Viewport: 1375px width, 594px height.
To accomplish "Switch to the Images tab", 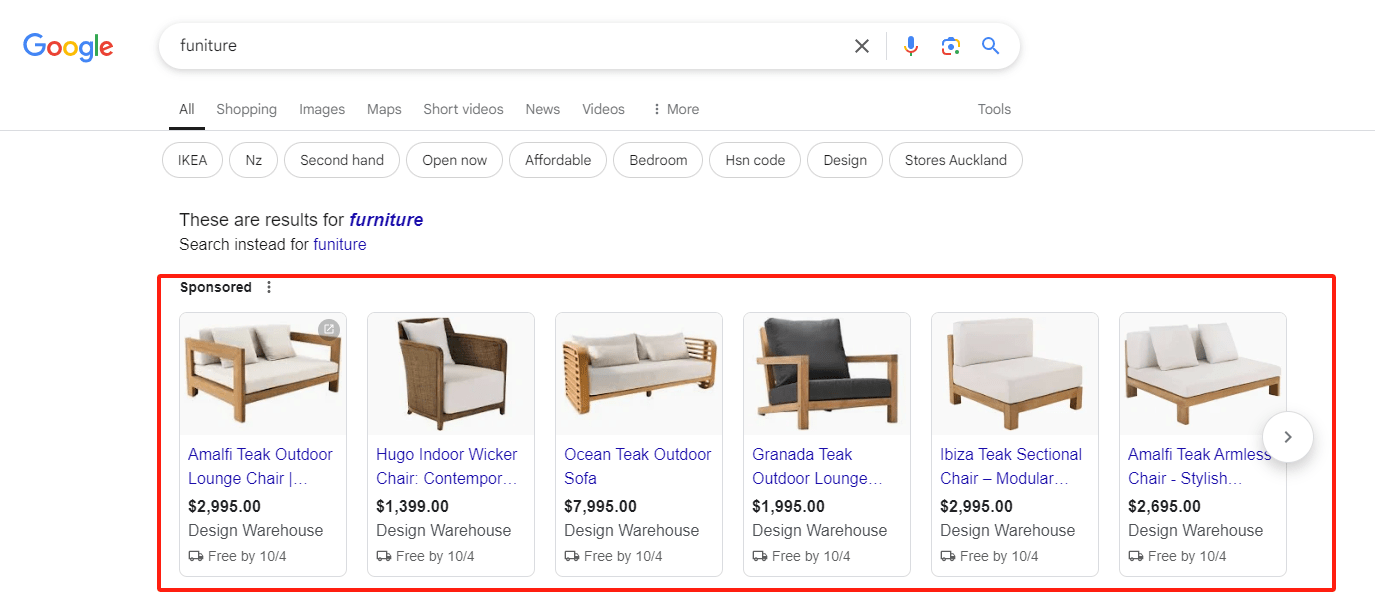I will [322, 109].
